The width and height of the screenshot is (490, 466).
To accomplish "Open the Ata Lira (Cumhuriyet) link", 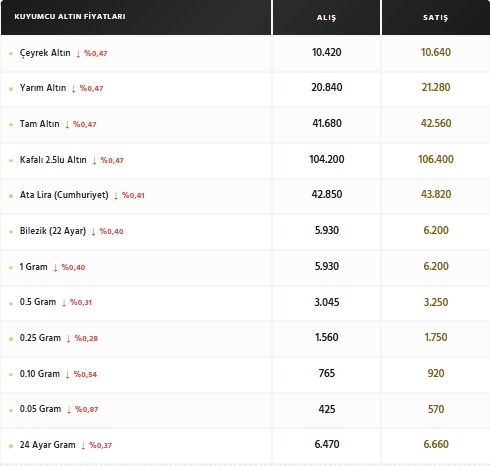I will tap(64, 195).
